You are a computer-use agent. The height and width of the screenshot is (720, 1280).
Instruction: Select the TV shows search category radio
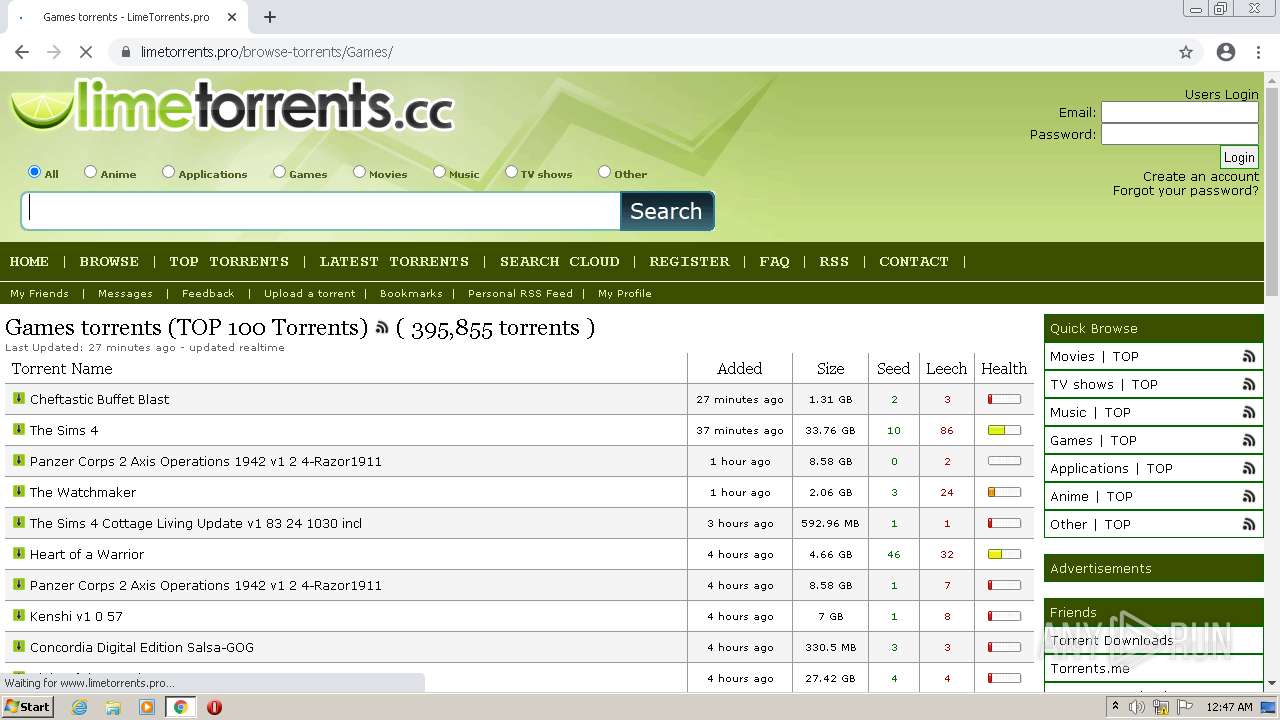(511, 172)
